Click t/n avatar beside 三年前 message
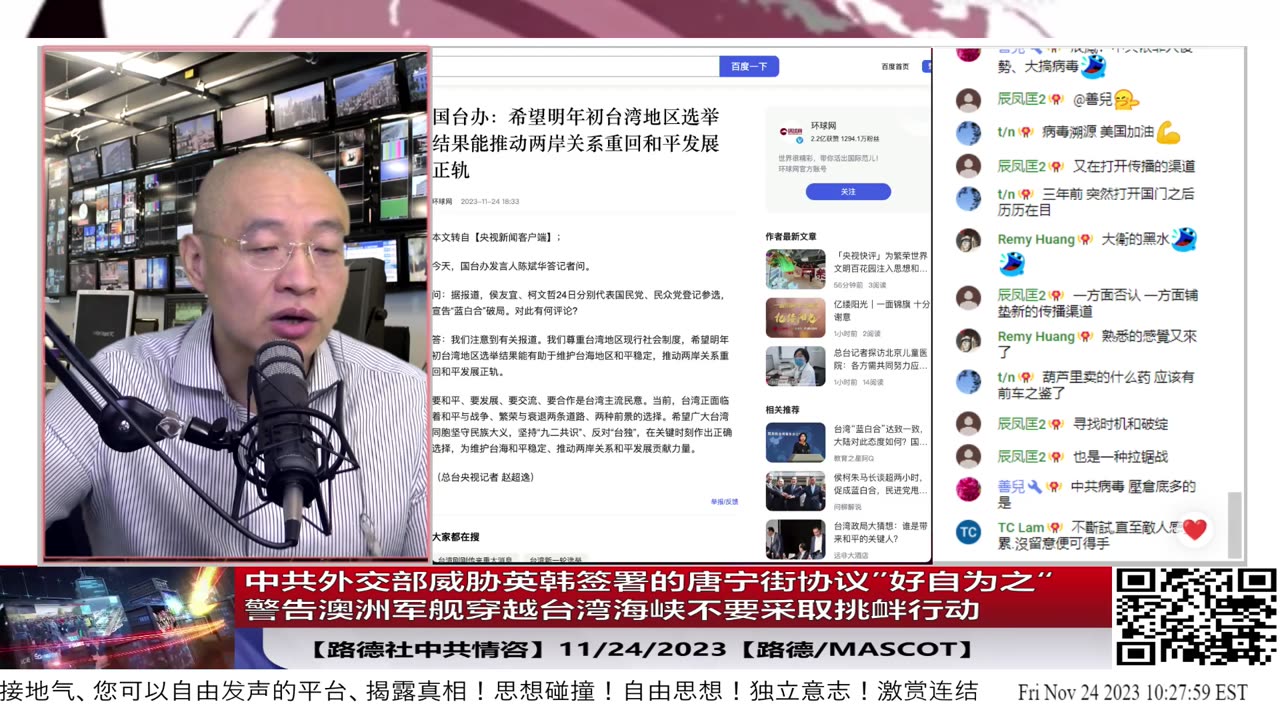 (x=968, y=198)
